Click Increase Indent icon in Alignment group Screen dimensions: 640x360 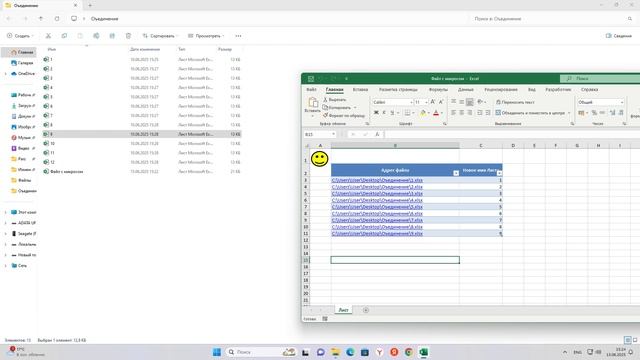coord(488,113)
